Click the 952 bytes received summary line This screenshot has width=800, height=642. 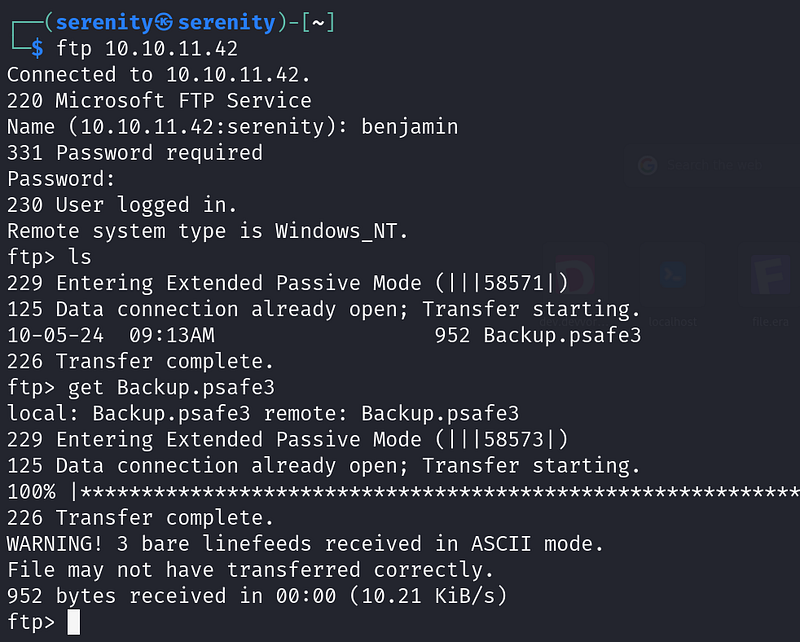tap(257, 596)
